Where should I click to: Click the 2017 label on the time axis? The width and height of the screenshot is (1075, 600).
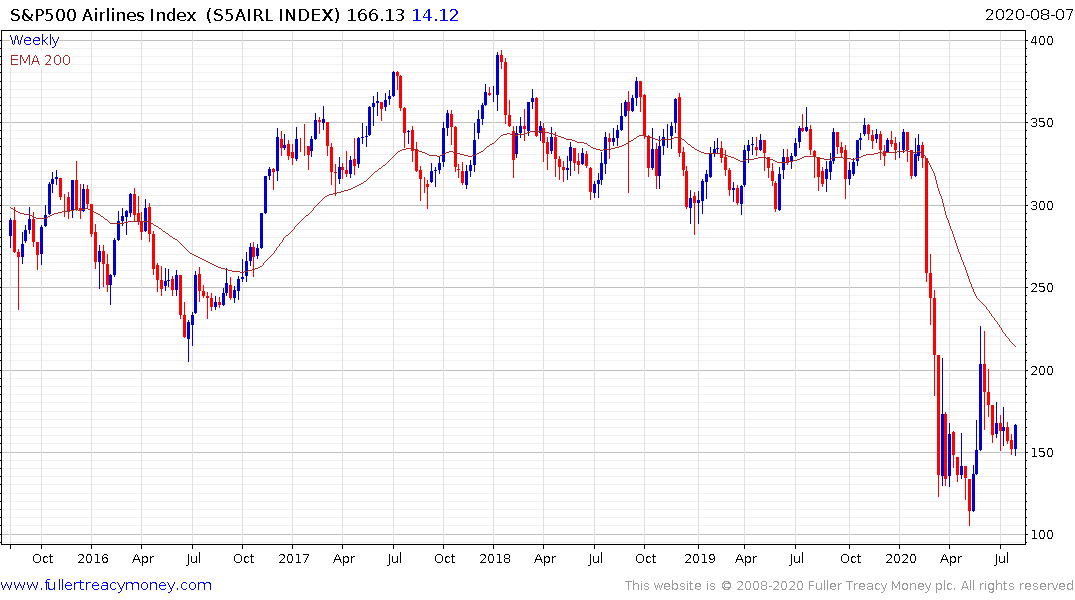(293, 558)
